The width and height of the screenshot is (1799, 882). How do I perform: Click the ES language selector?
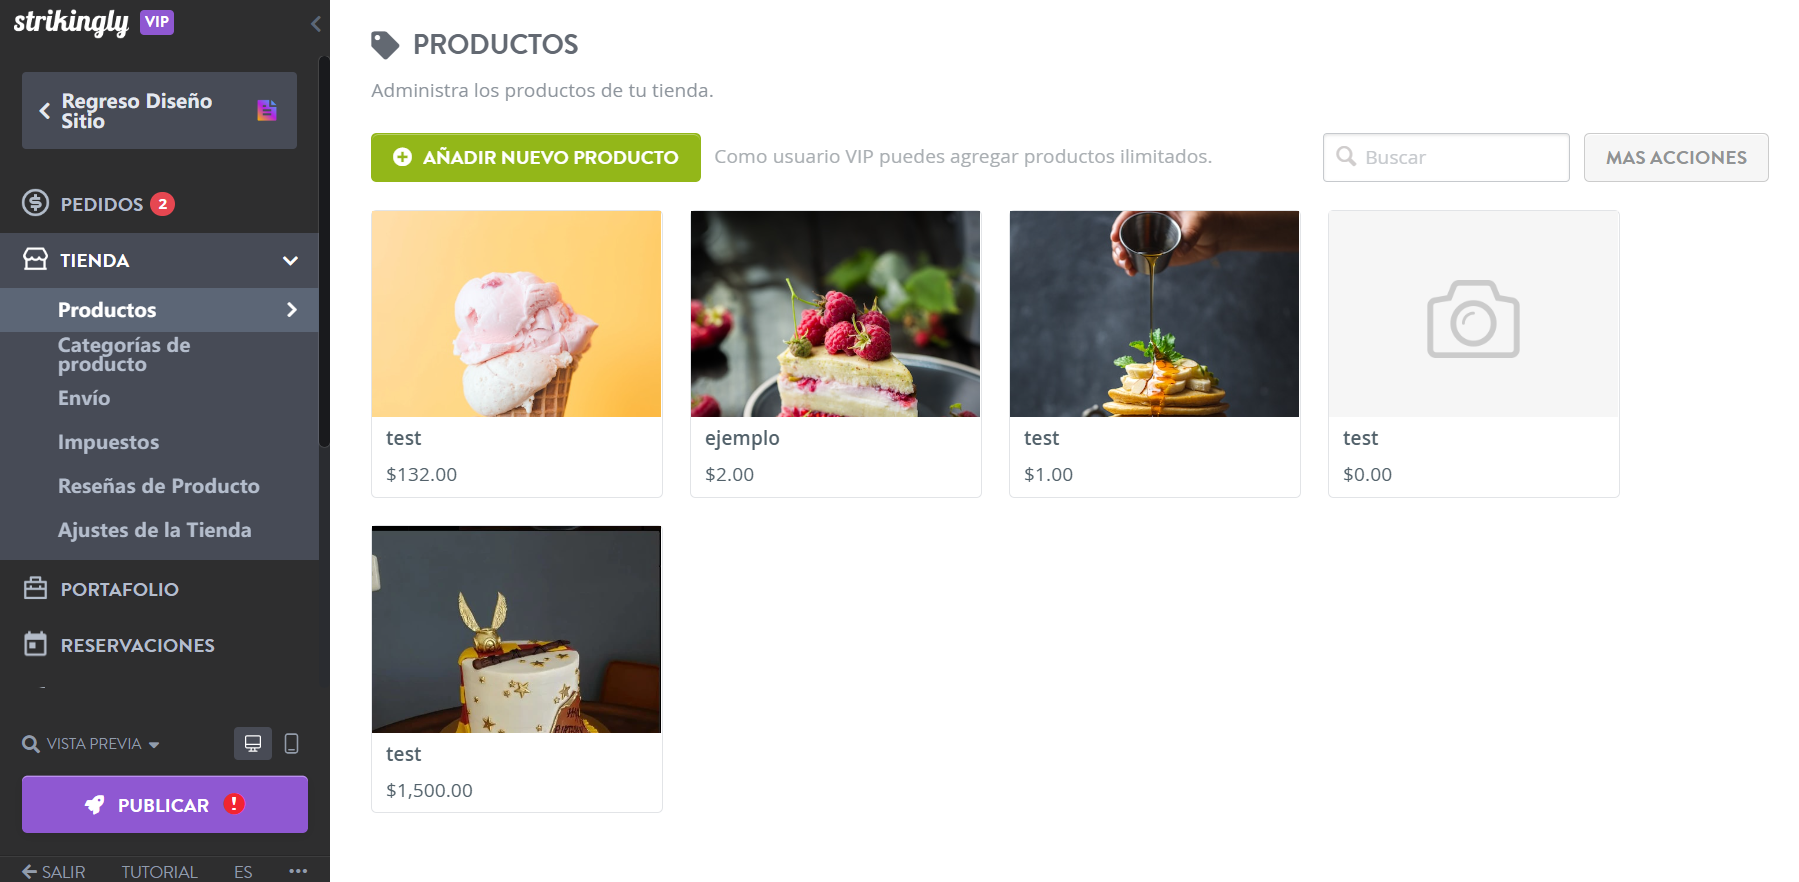(x=243, y=872)
